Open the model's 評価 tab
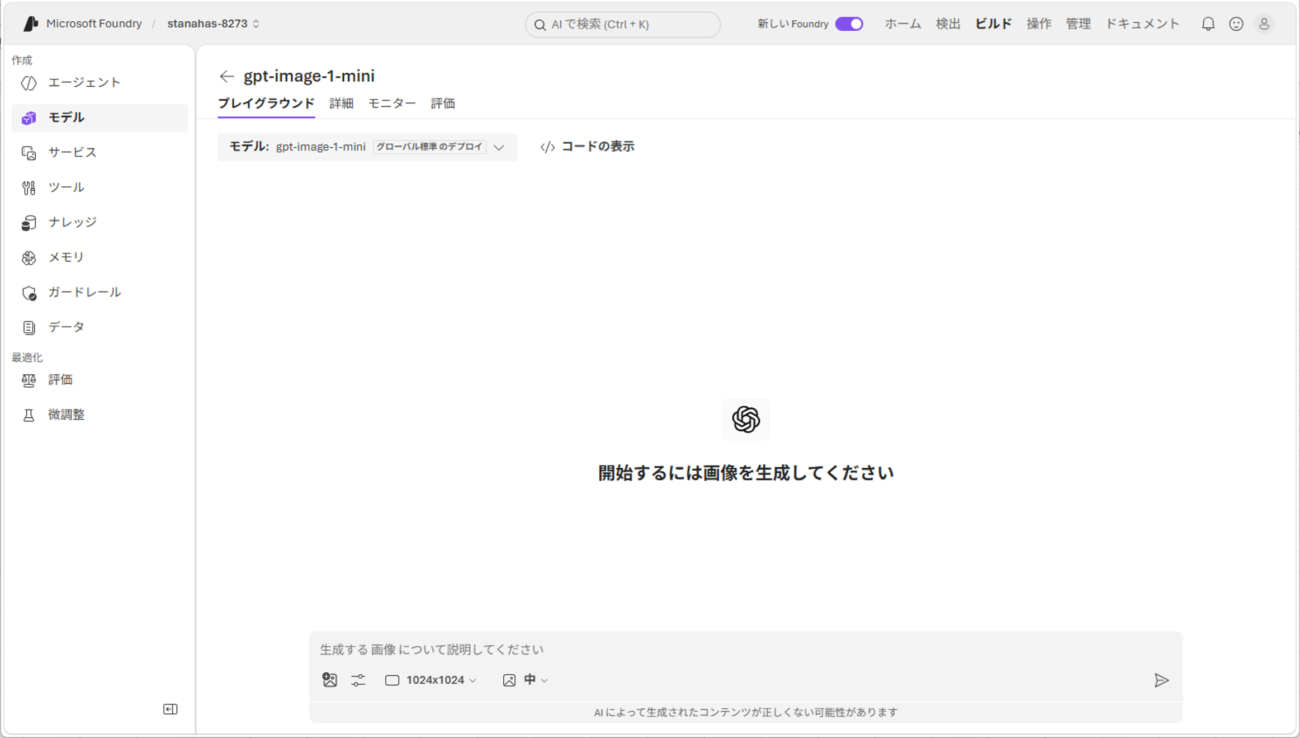The width and height of the screenshot is (1300, 738). (x=443, y=103)
